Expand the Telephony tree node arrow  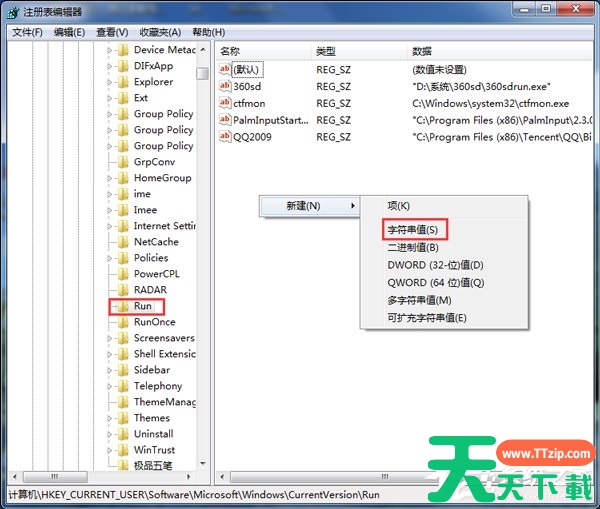(109, 387)
